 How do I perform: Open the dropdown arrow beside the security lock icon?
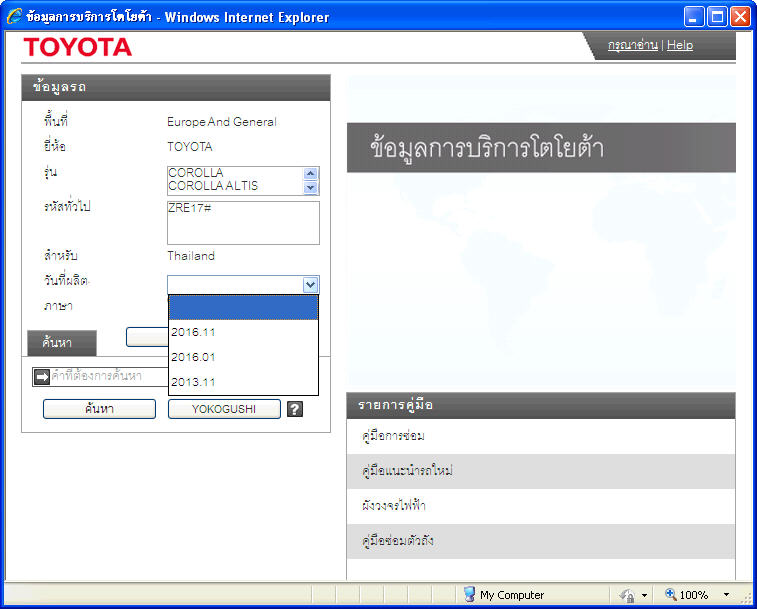[644, 595]
